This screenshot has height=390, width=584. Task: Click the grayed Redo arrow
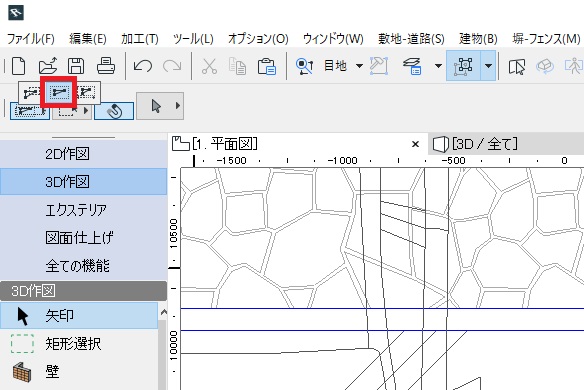coord(172,66)
